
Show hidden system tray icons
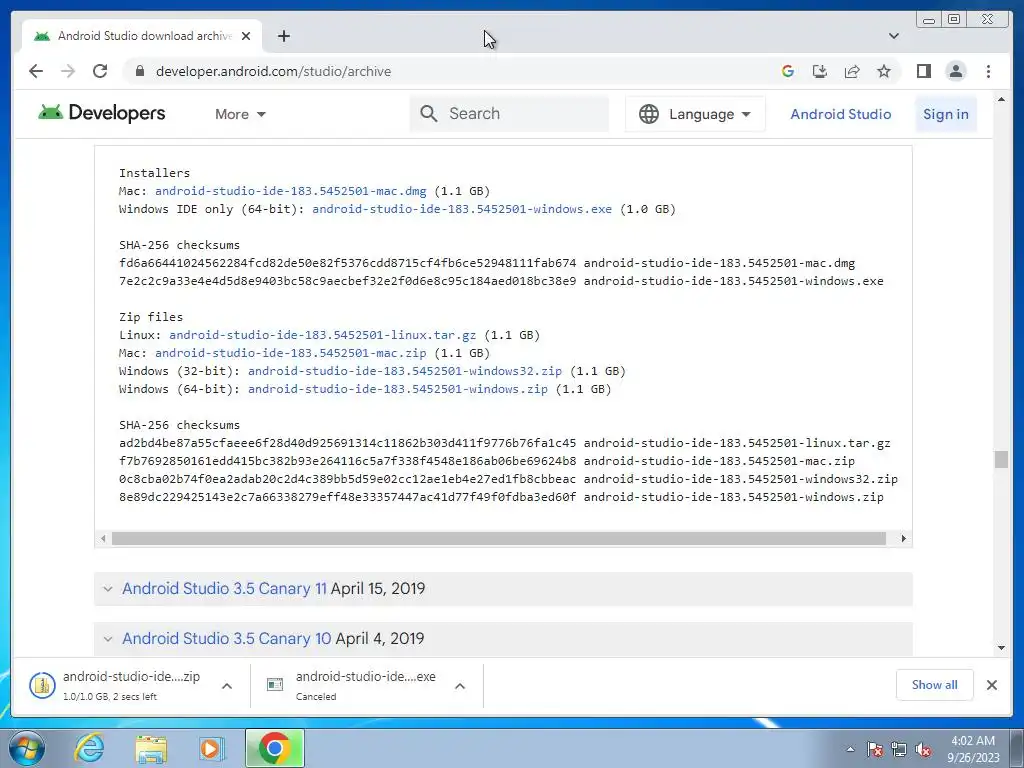click(850, 749)
